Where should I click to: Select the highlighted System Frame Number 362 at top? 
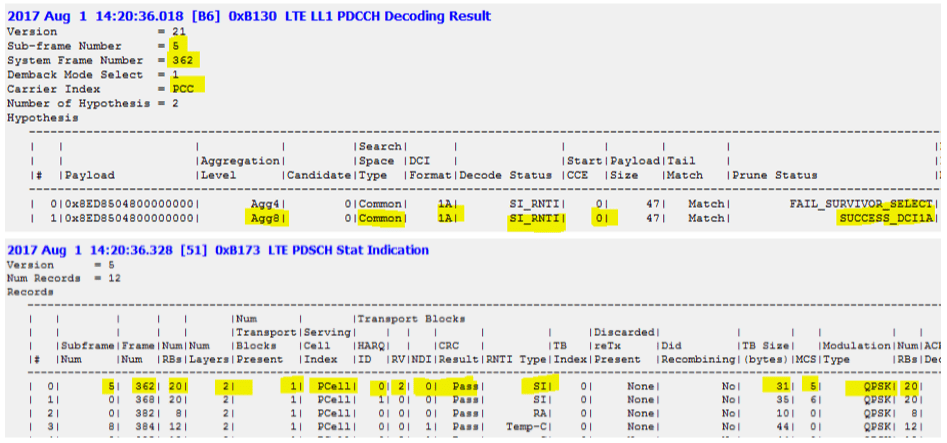coord(180,59)
